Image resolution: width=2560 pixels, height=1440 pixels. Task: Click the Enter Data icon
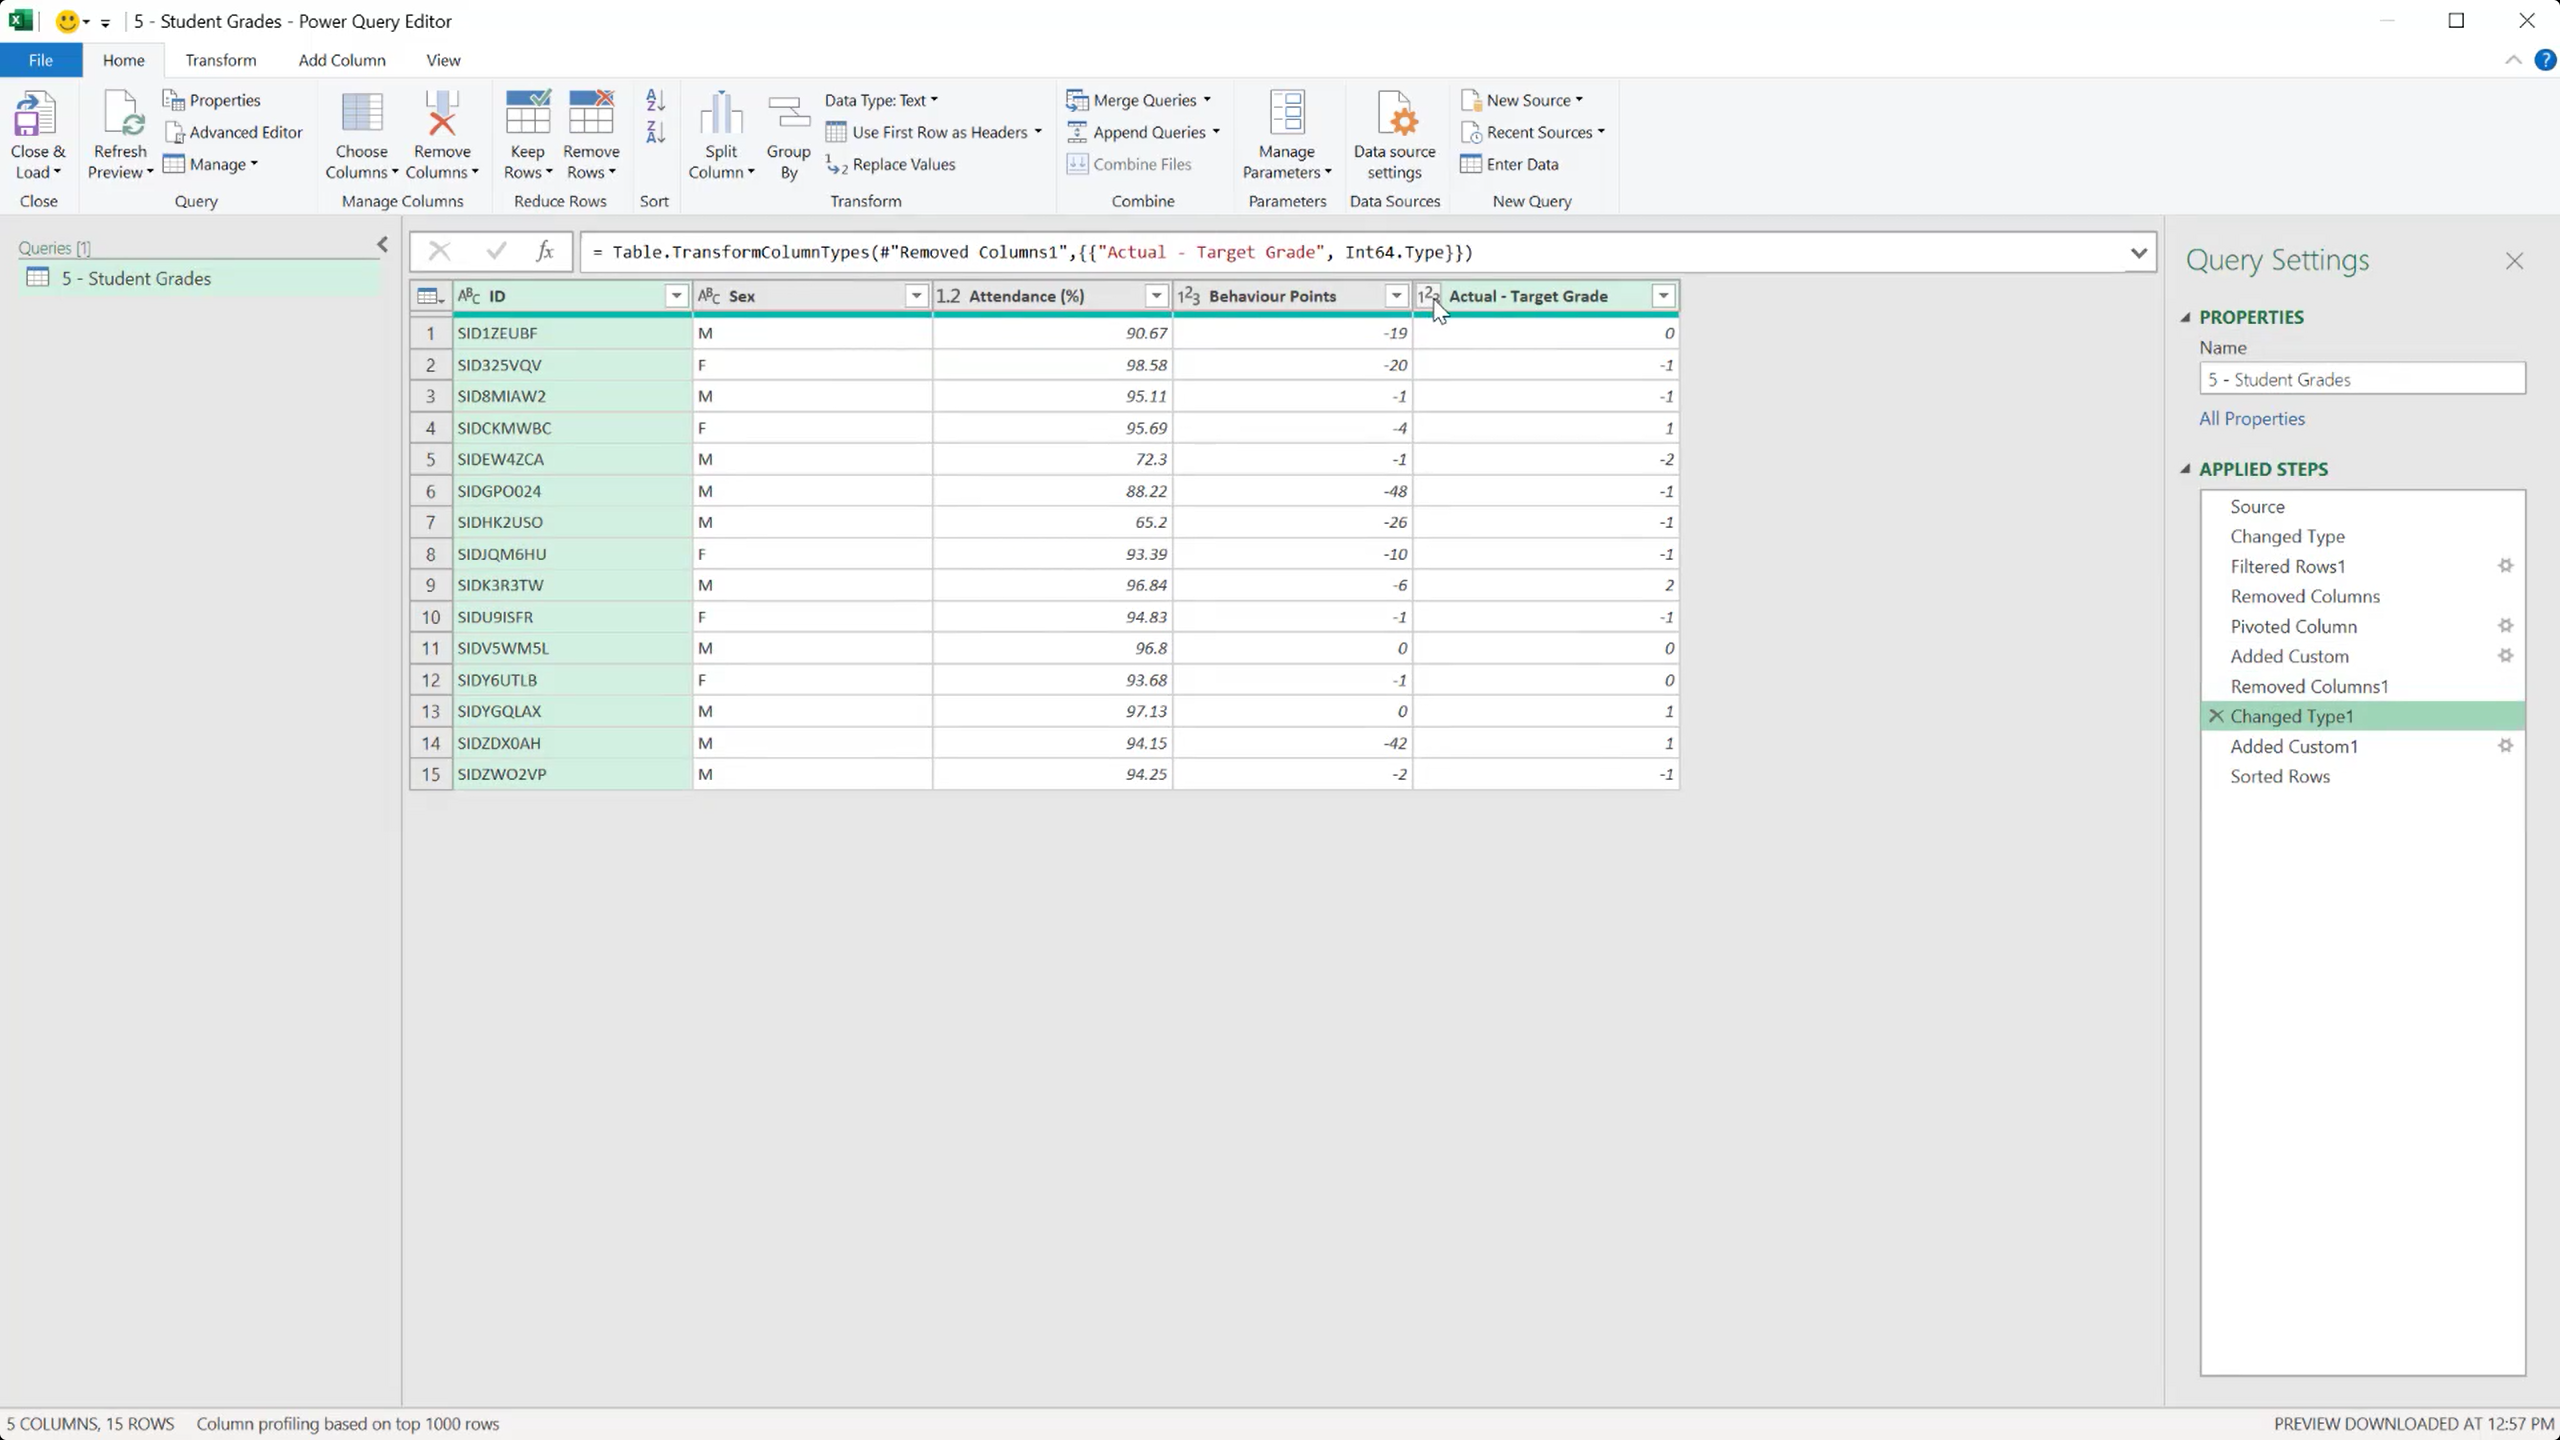point(1470,164)
